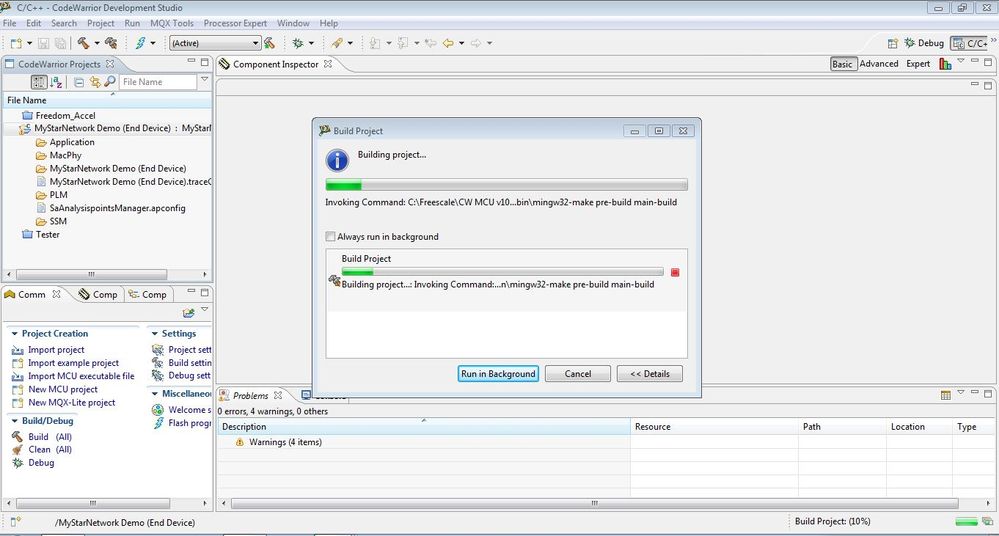This screenshot has height=536, width=999.
Task: Click the status bar progress view icon
Action: tap(988, 521)
